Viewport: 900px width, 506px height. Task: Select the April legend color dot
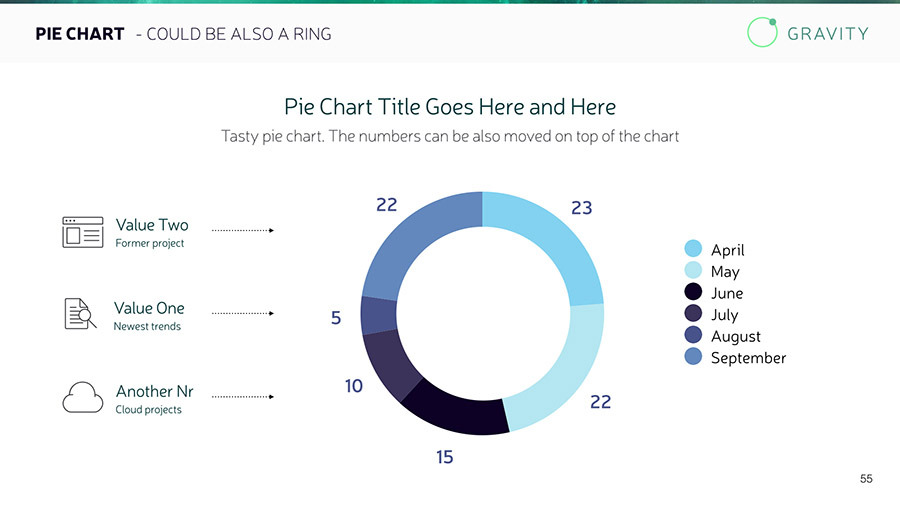[693, 249]
